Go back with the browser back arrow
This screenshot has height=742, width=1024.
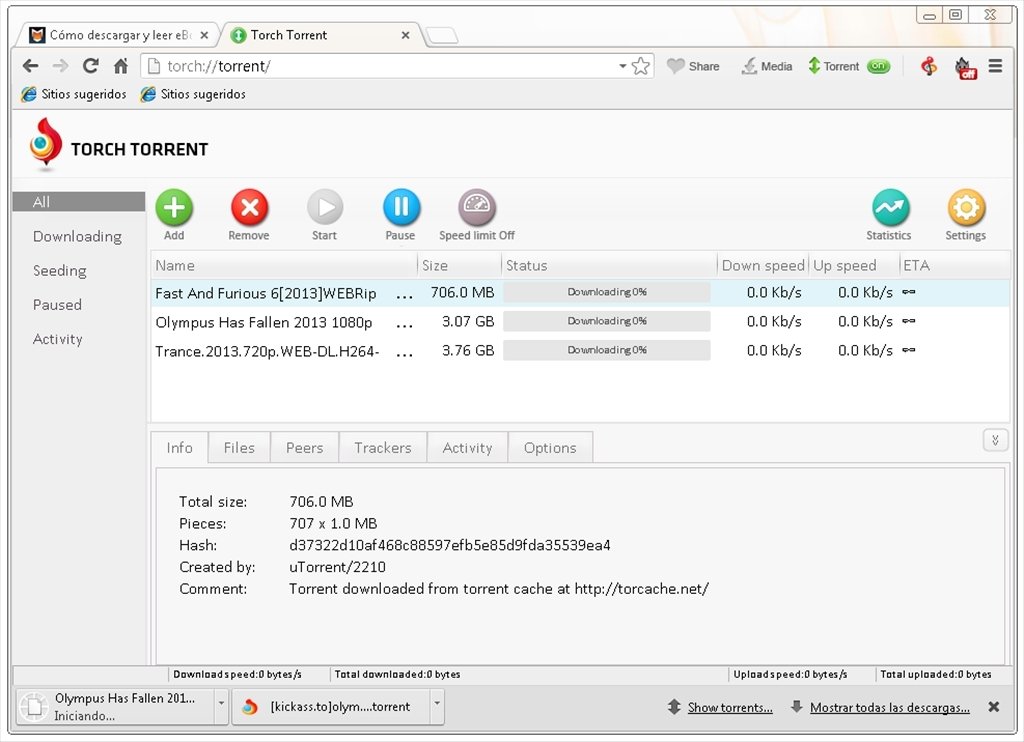click(30, 66)
